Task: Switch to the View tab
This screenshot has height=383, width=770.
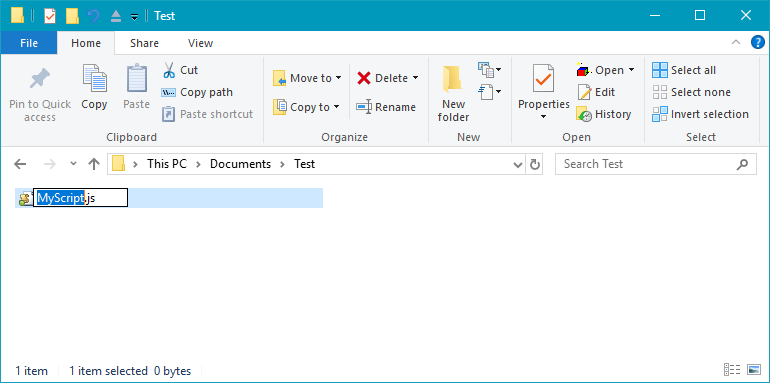Action: click(x=200, y=43)
